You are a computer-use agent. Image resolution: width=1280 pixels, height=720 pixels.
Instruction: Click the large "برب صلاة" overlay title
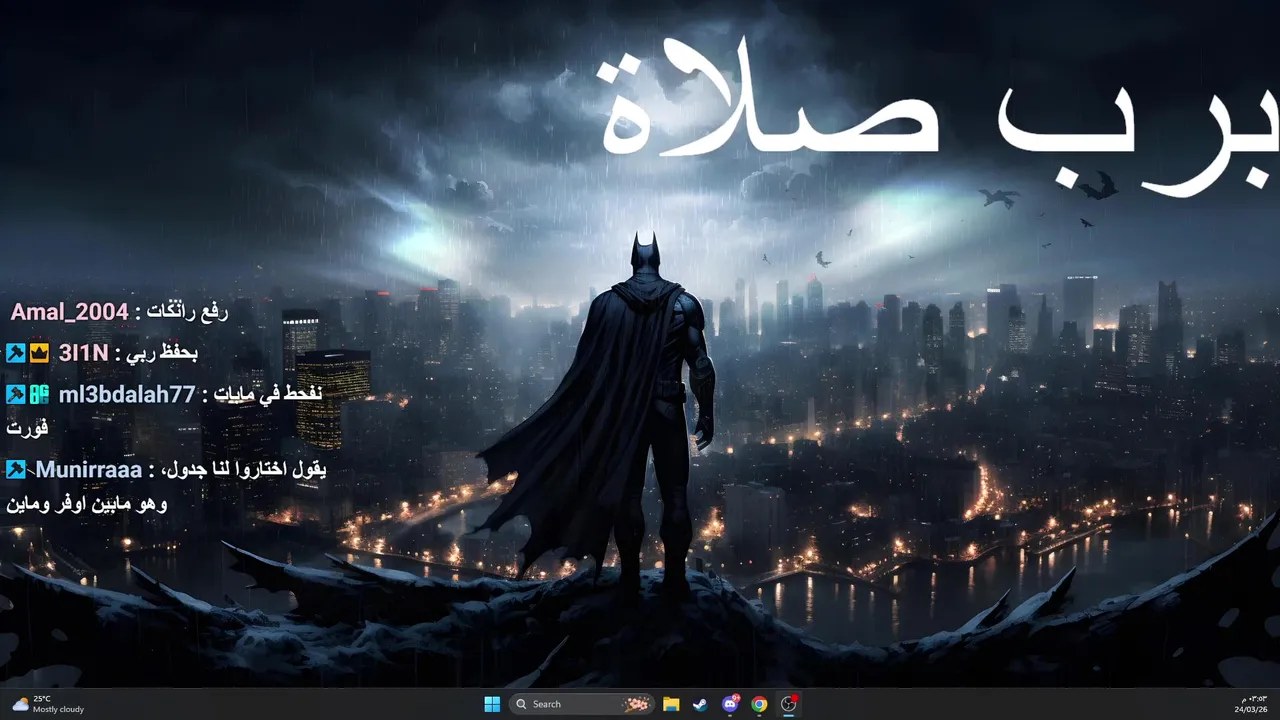click(938, 118)
